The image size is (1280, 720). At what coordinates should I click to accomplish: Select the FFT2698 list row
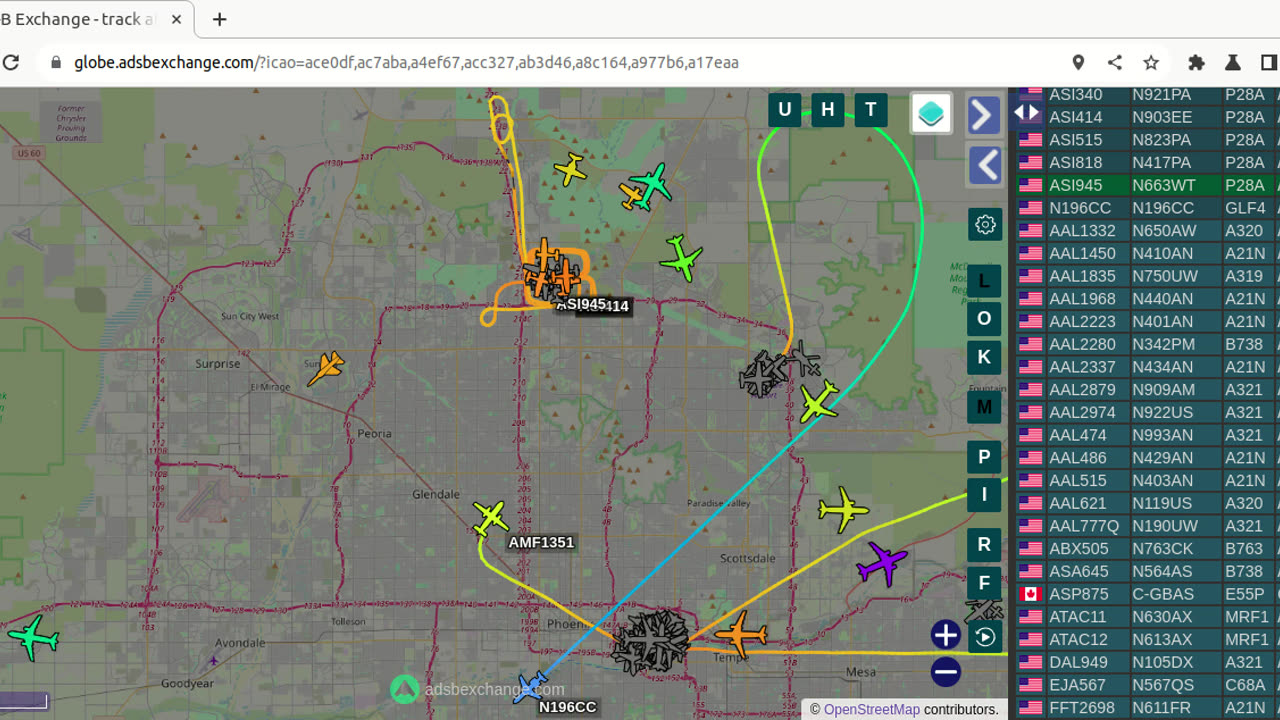1147,708
